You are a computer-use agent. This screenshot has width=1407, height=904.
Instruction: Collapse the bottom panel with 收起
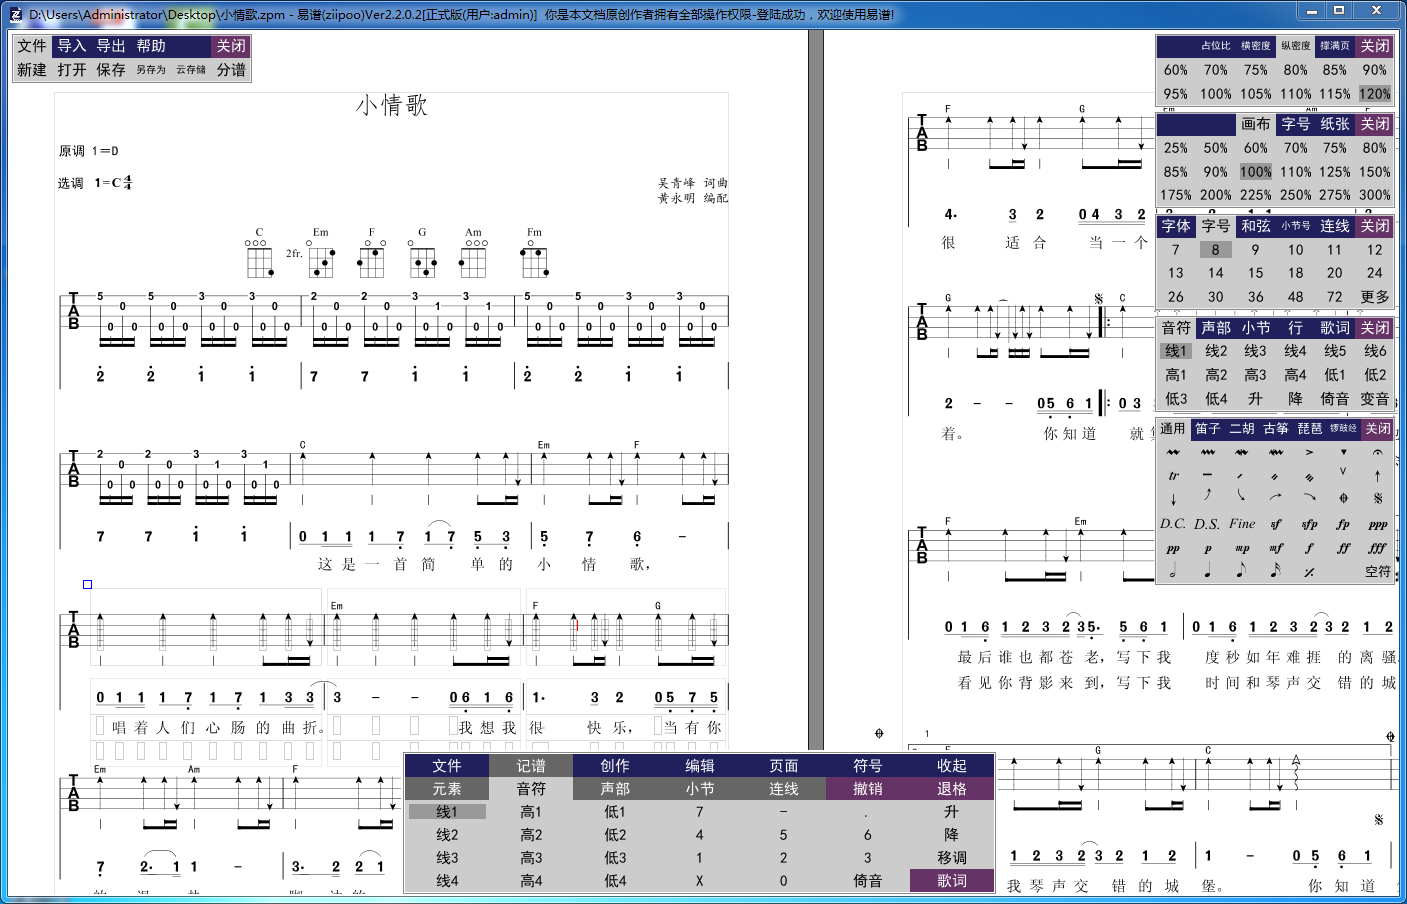click(952, 766)
